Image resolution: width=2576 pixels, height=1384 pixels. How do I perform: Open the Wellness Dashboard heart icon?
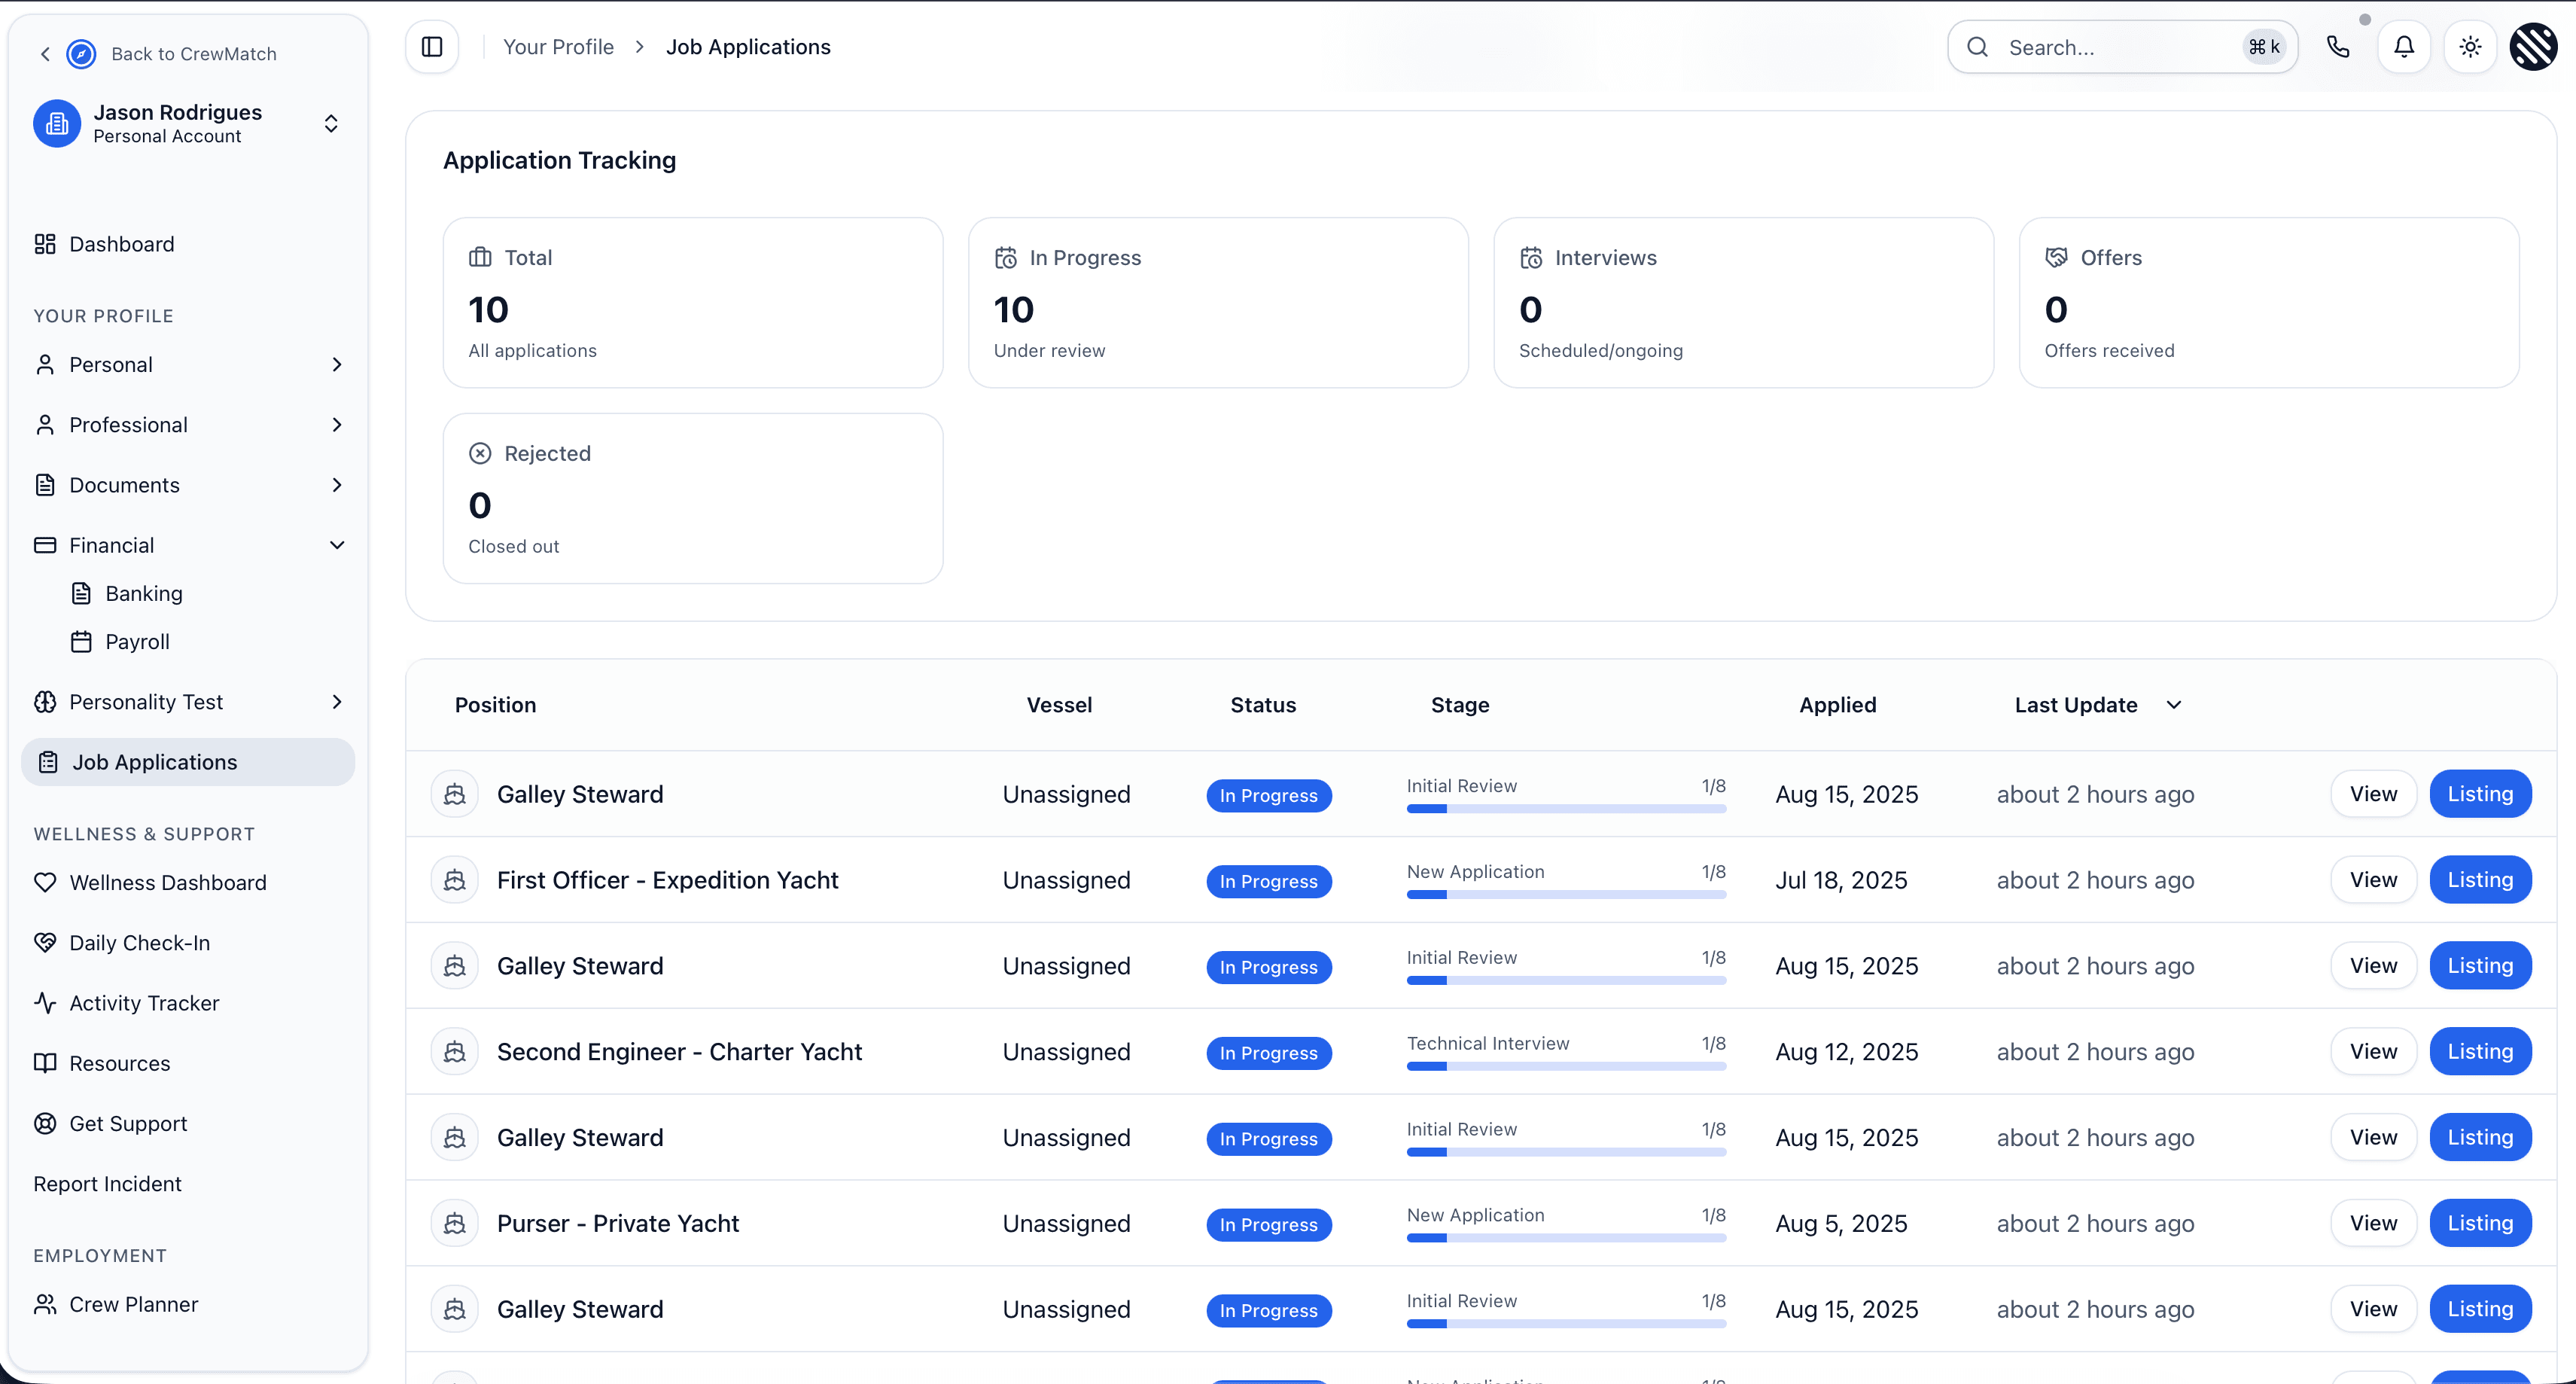(x=45, y=882)
